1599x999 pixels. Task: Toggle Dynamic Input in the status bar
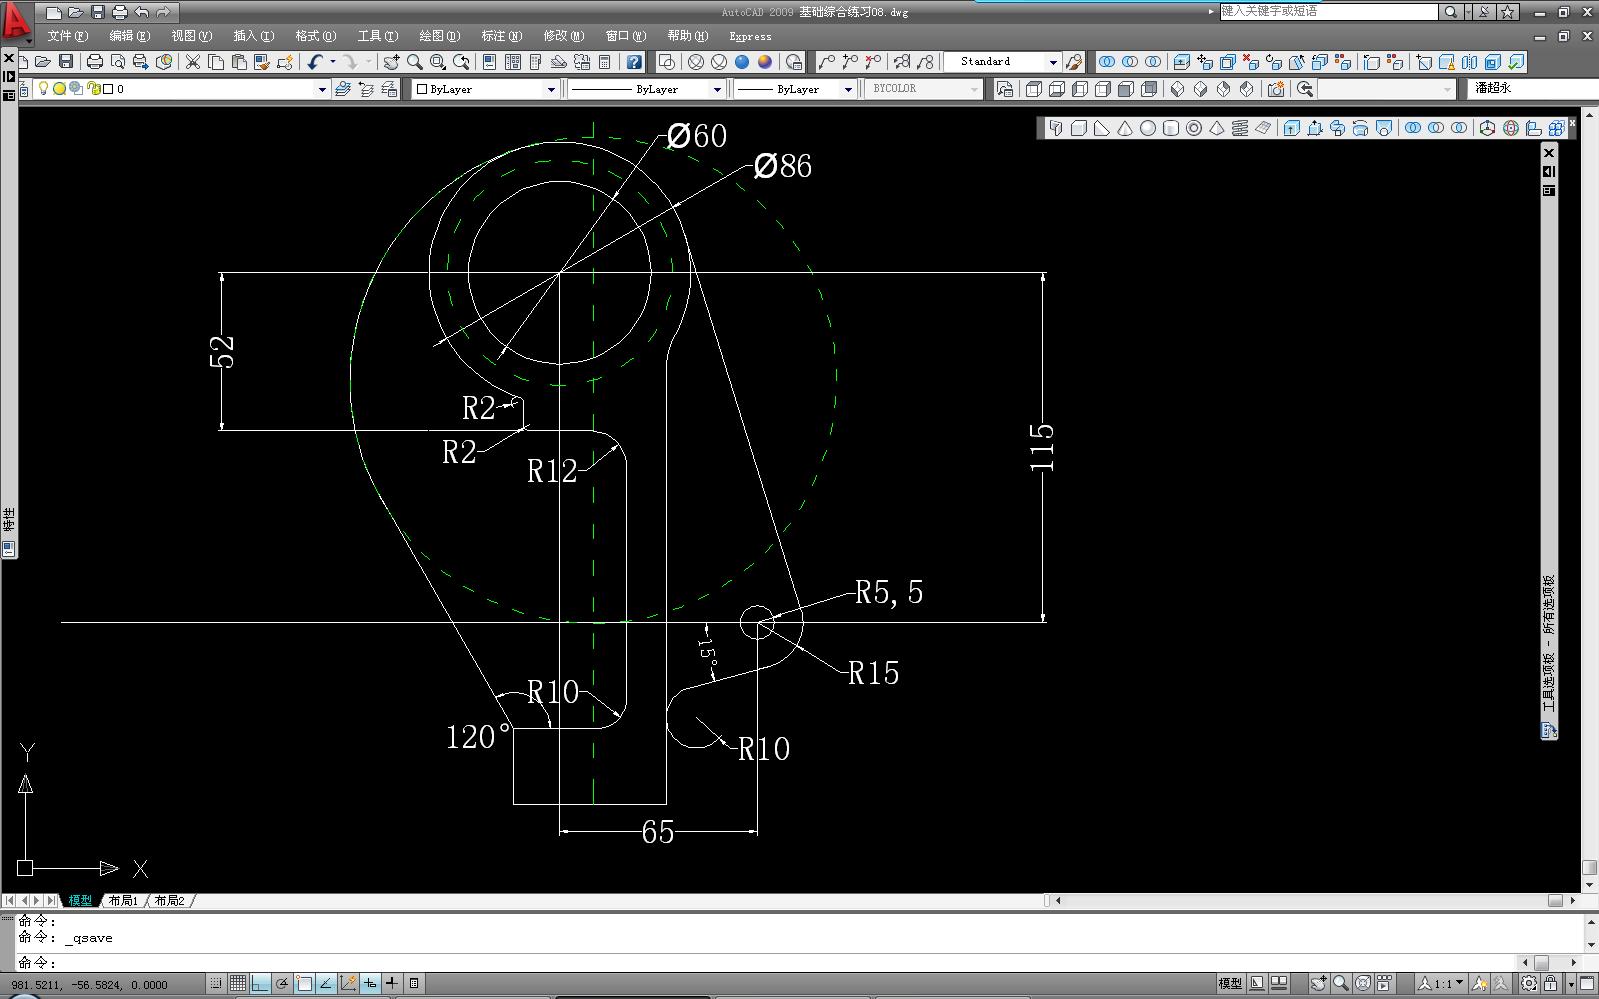pyautogui.click(x=370, y=984)
